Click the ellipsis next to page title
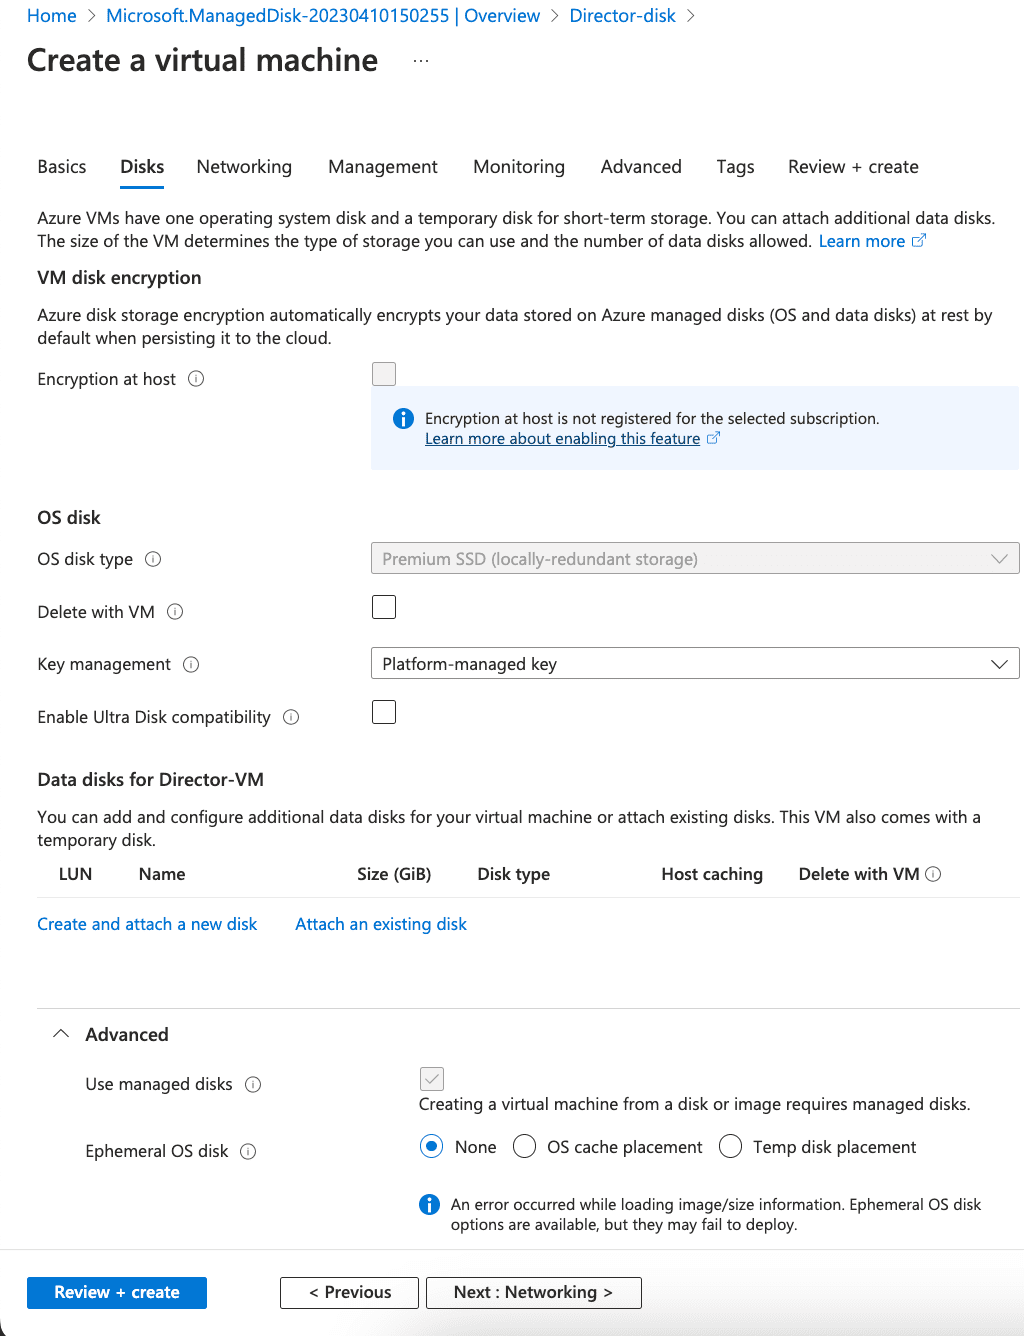 420,60
